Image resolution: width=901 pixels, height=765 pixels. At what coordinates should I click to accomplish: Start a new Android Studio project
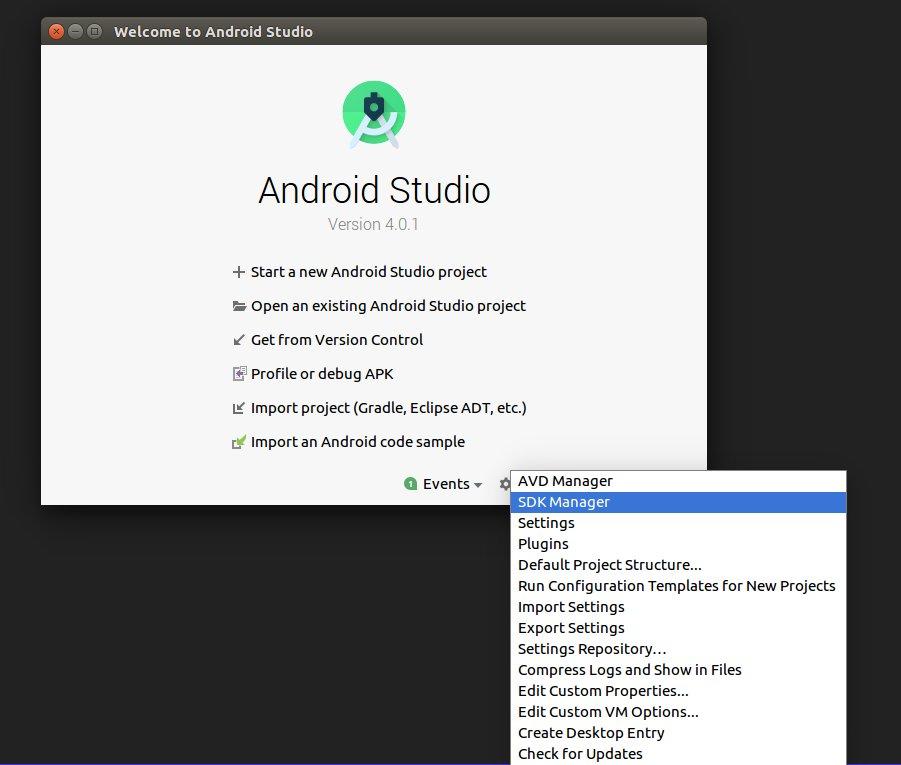pos(368,272)
